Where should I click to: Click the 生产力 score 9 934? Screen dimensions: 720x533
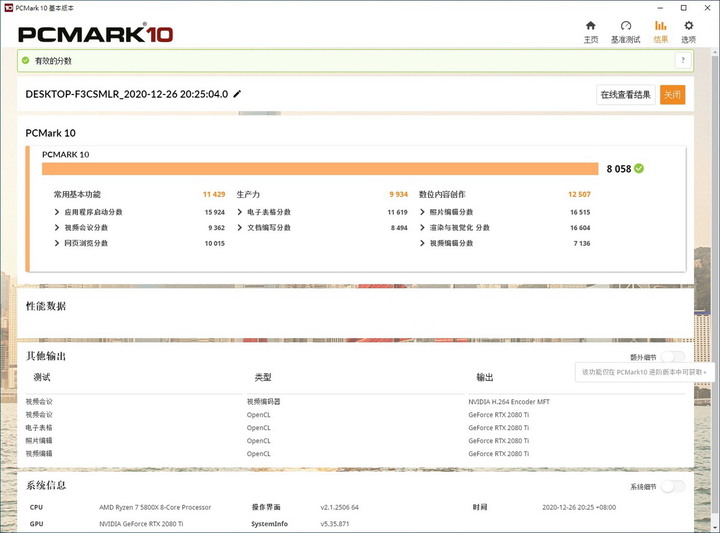coord(399,194)
